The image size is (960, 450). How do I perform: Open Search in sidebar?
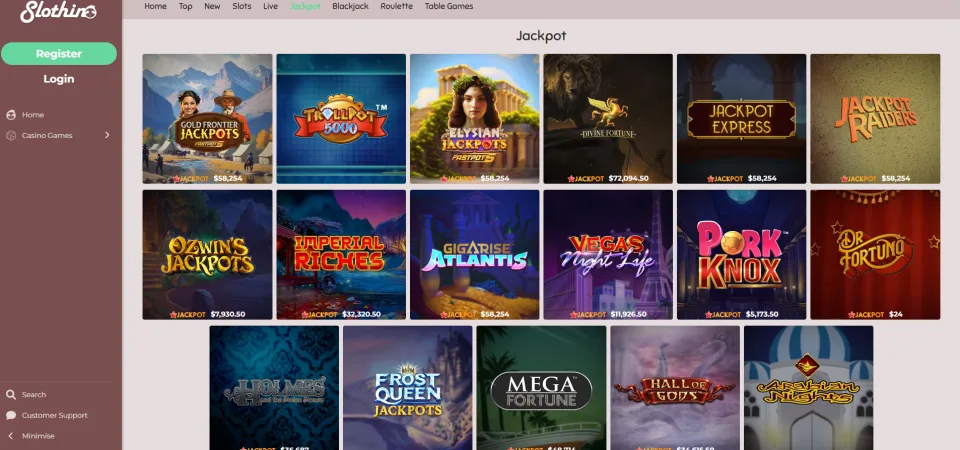pyautogui.click(x=34, y=395)
